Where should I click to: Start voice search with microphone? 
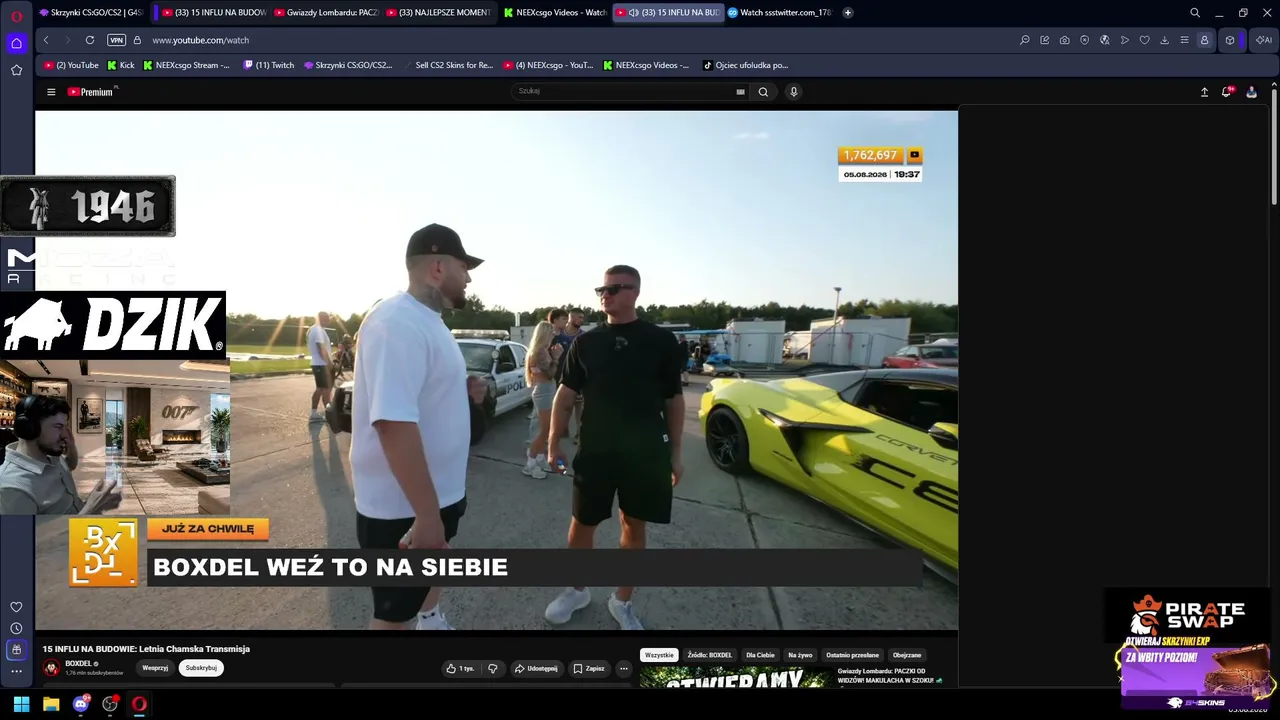pyautogui.click(x=794, y=92)
